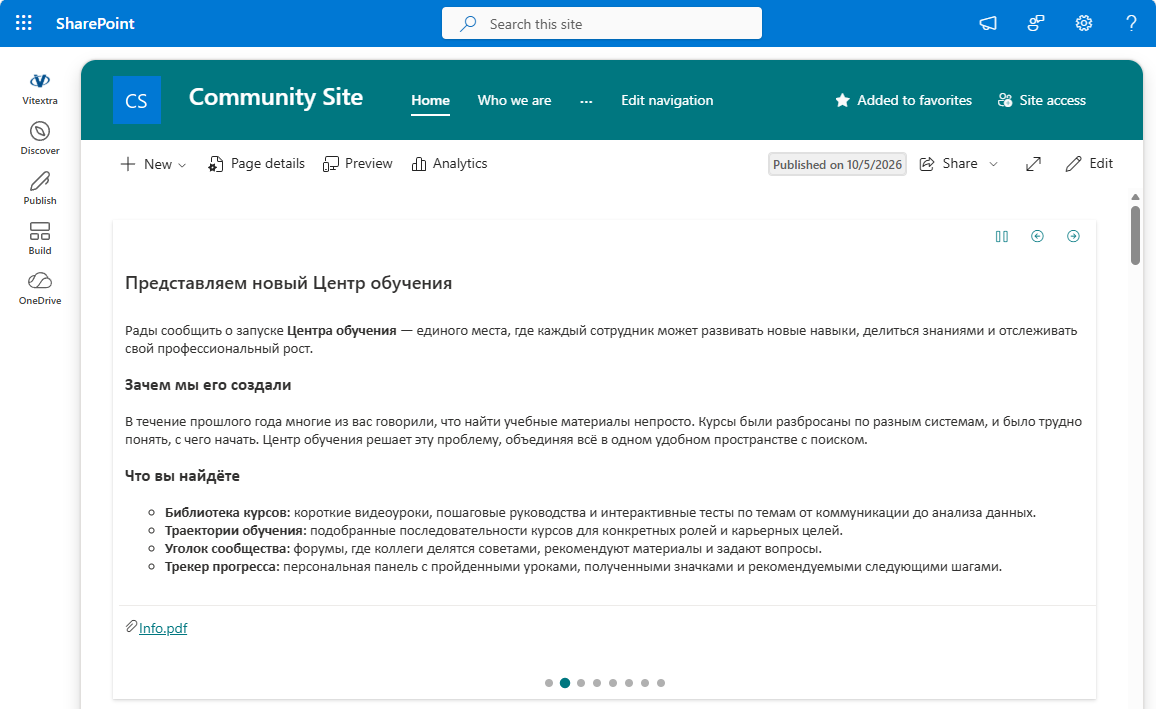Open the Help question mark icon
This screenshot has width=1156, height=709.
pyautogui.click(x=1131, y=24)
